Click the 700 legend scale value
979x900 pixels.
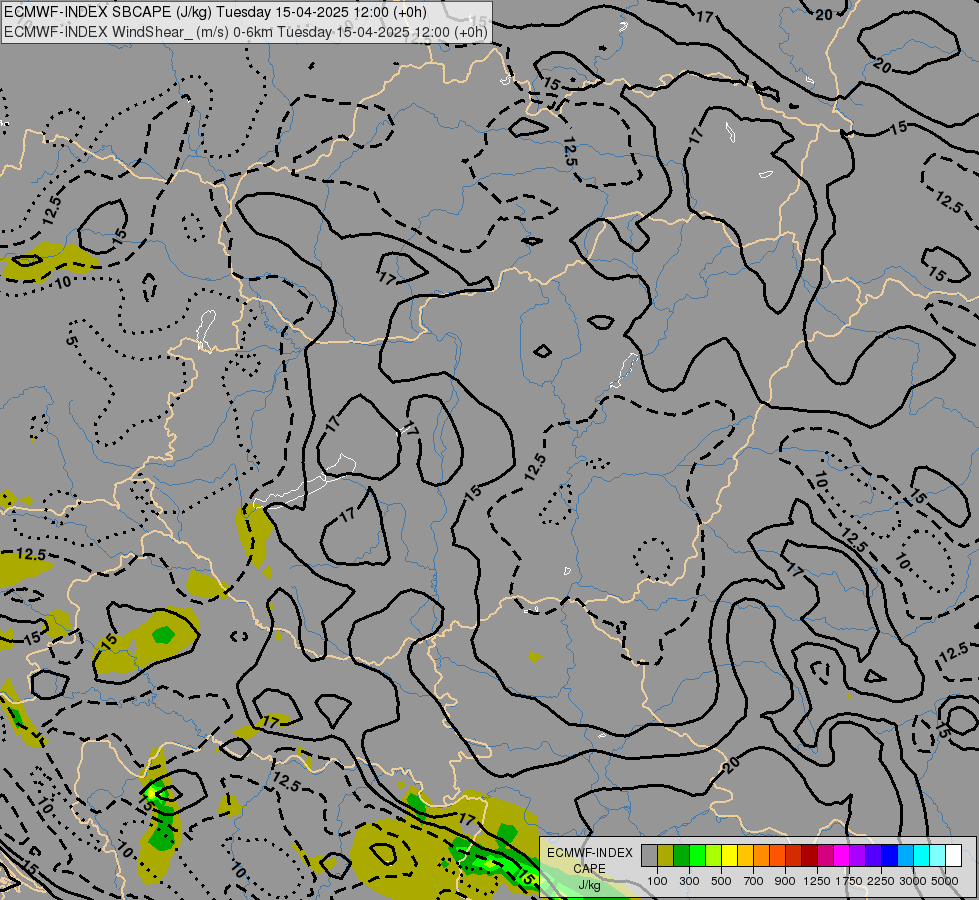click(x=754, y=881)
